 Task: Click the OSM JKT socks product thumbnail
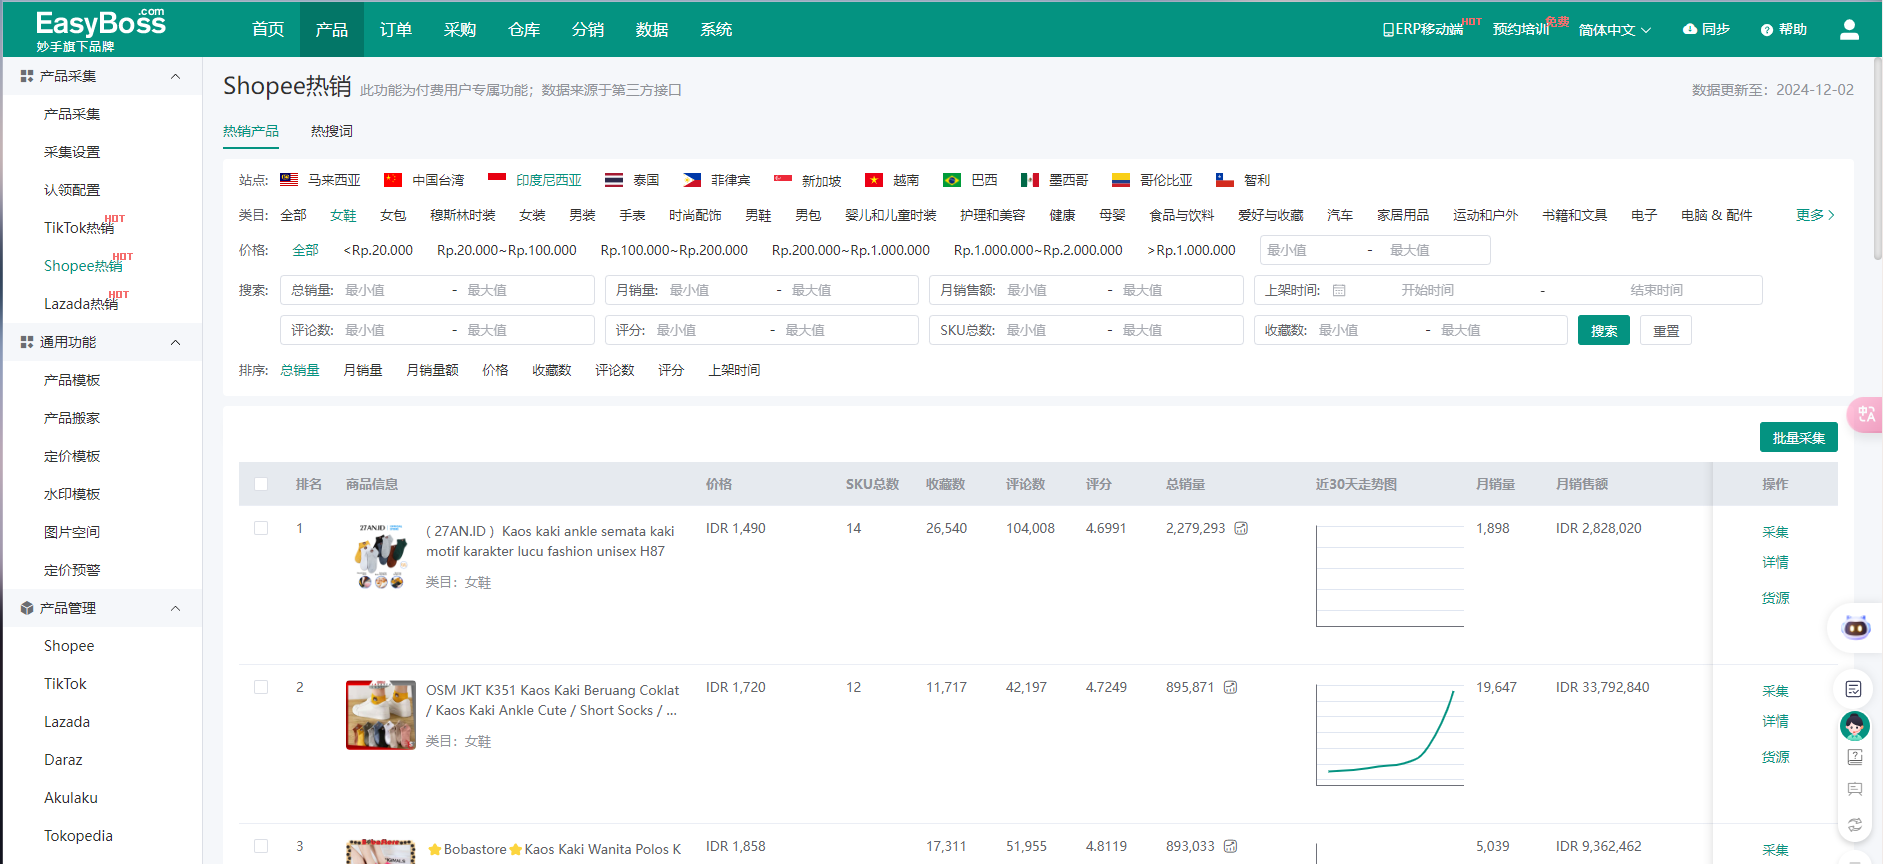coord(381,715)
